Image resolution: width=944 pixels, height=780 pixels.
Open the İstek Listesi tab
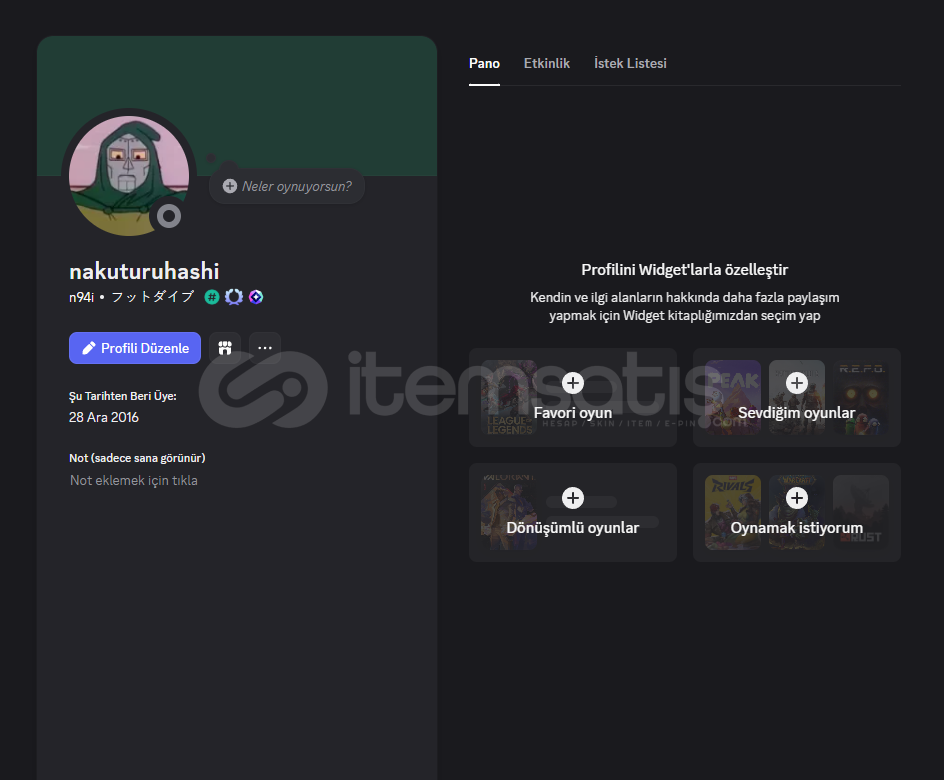coord(630,63)
